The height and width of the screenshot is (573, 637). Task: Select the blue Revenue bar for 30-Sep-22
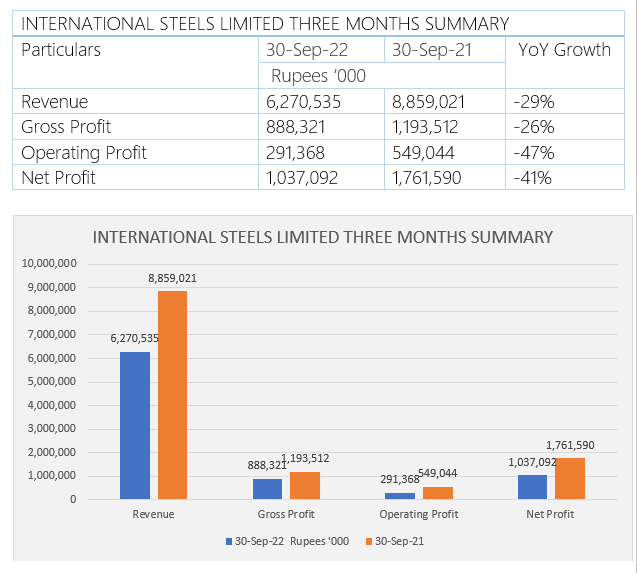(135, 425)
